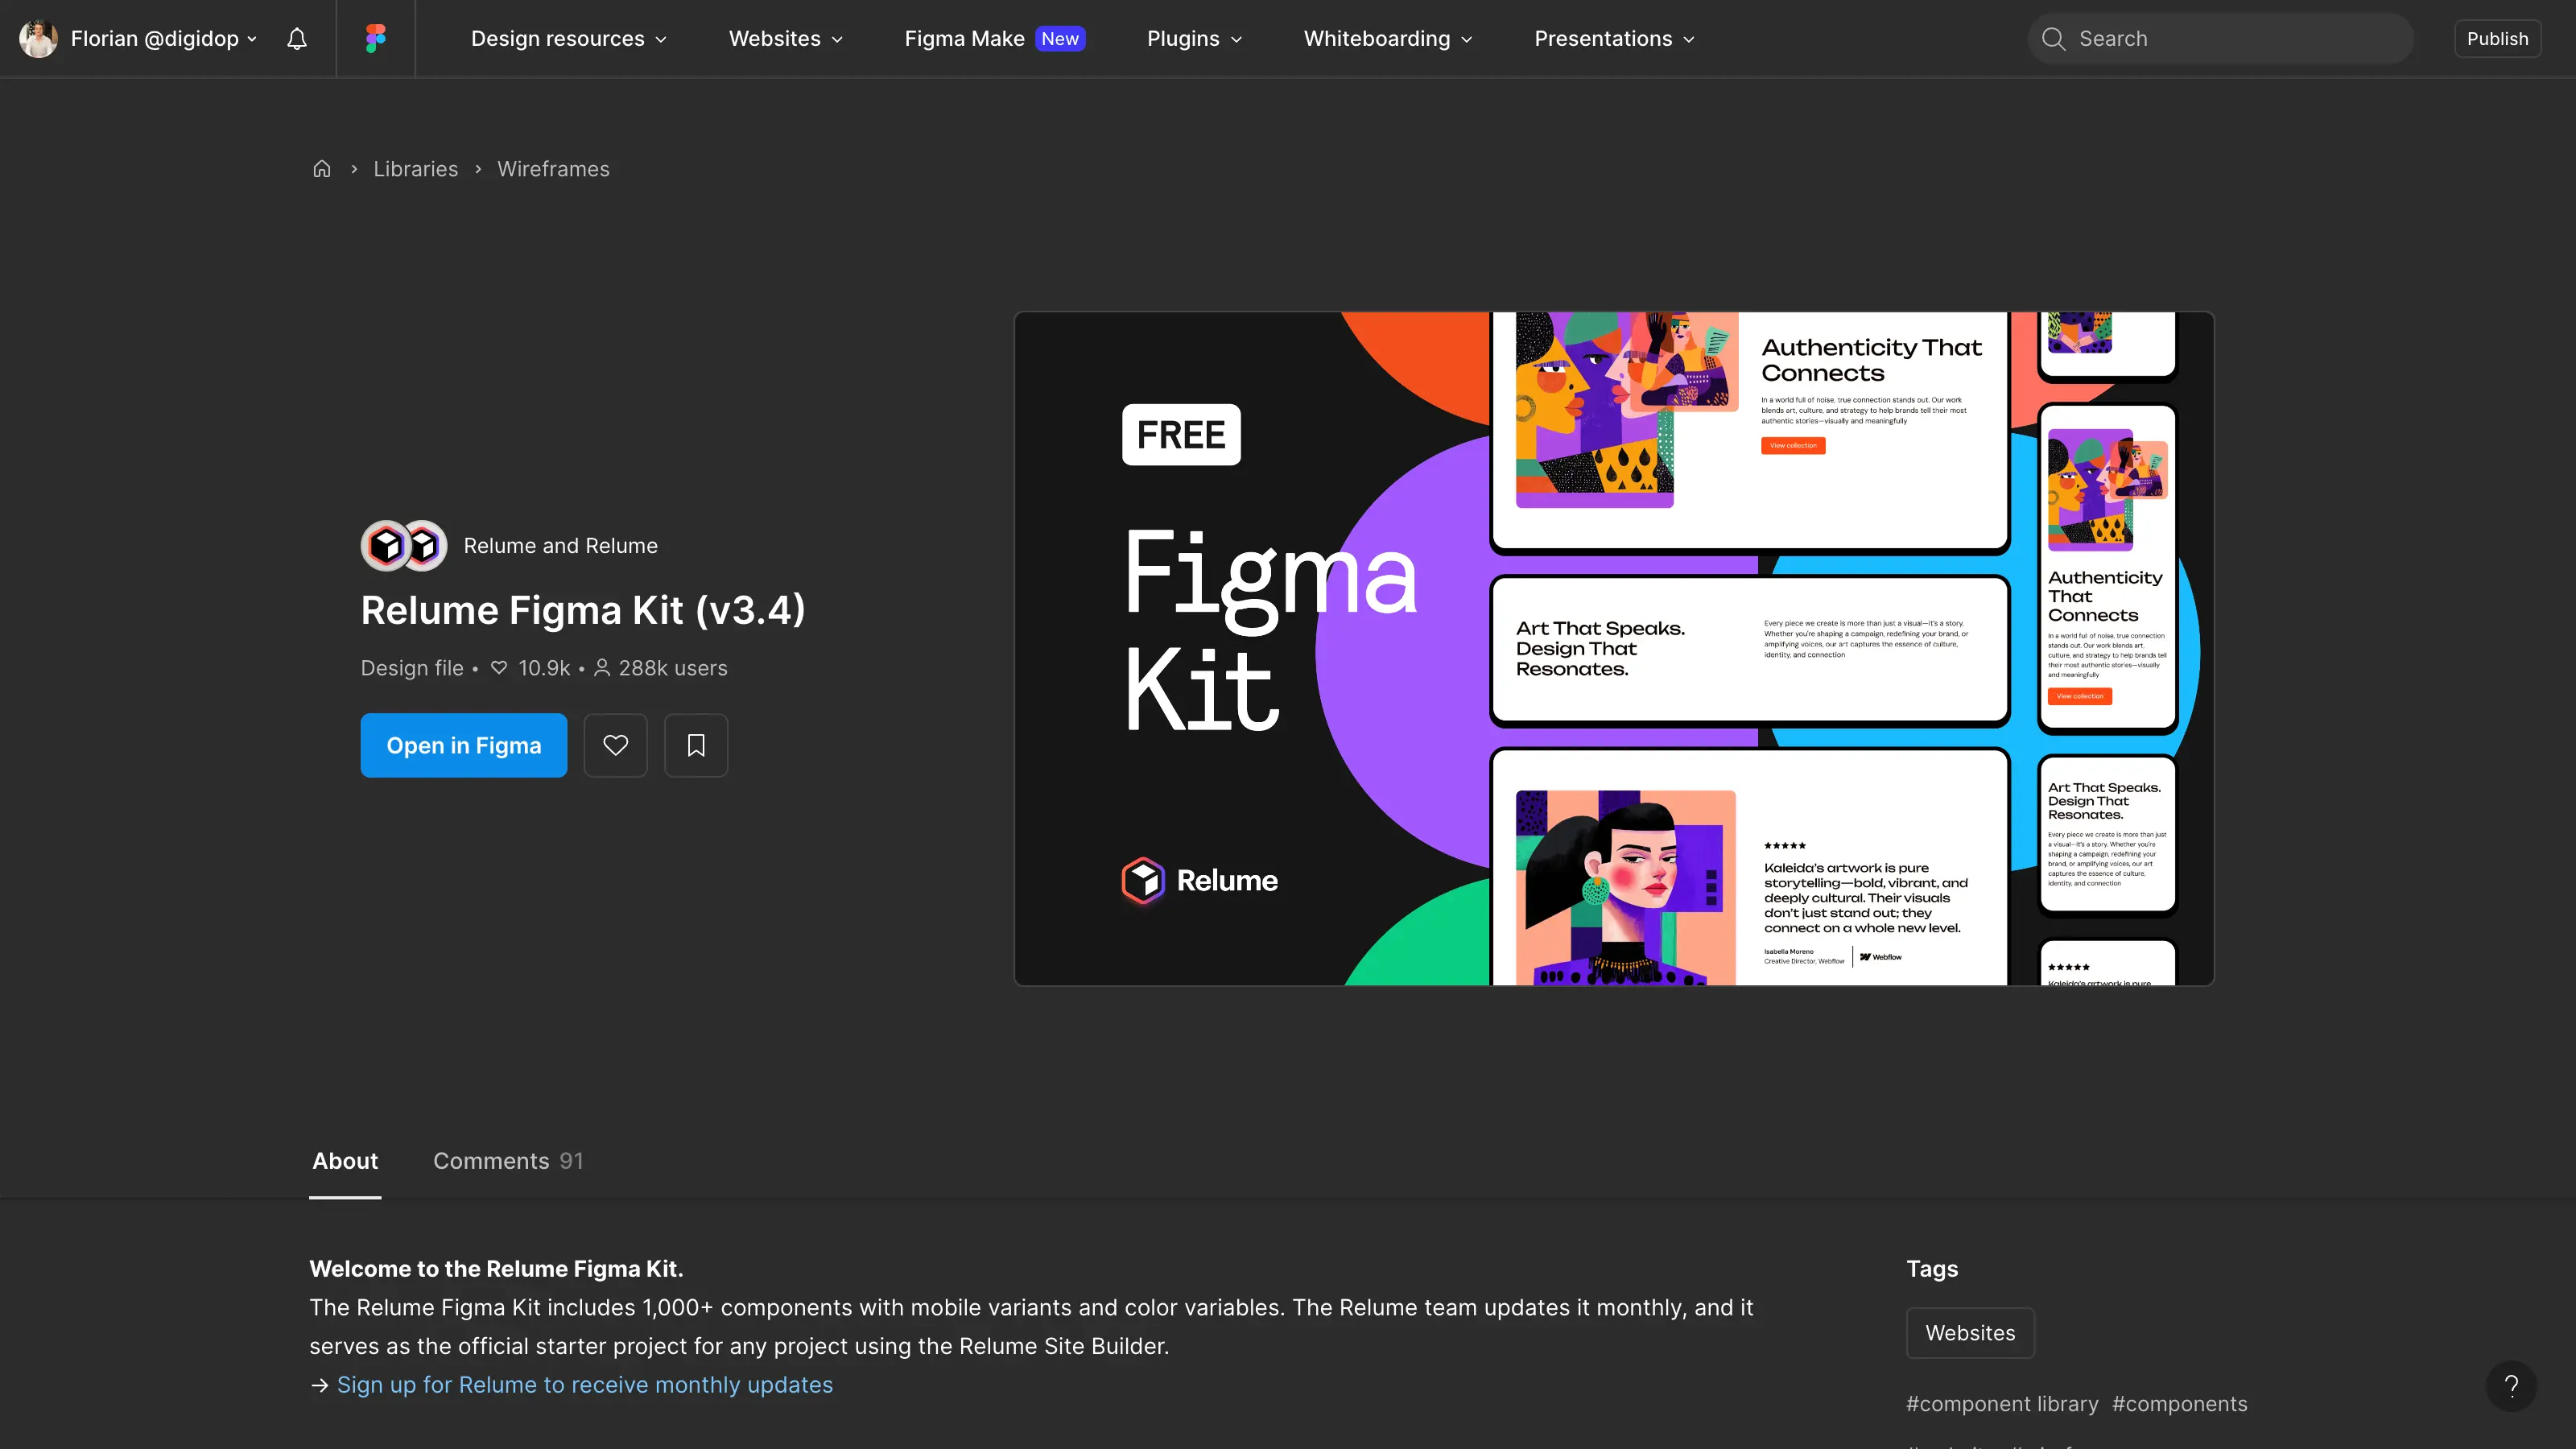The width and height of the screenshot is (2576, 1449).
Task: Expand the Whiteboarding menu
Action: 1388,39
